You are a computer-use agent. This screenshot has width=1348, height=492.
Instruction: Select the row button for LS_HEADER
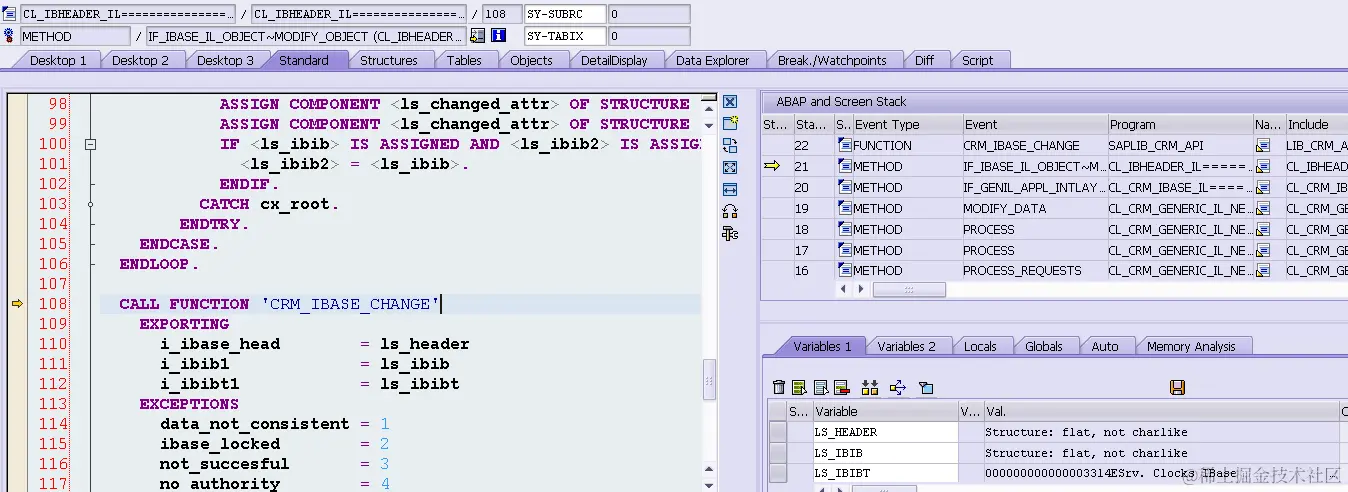click(777, 432)
